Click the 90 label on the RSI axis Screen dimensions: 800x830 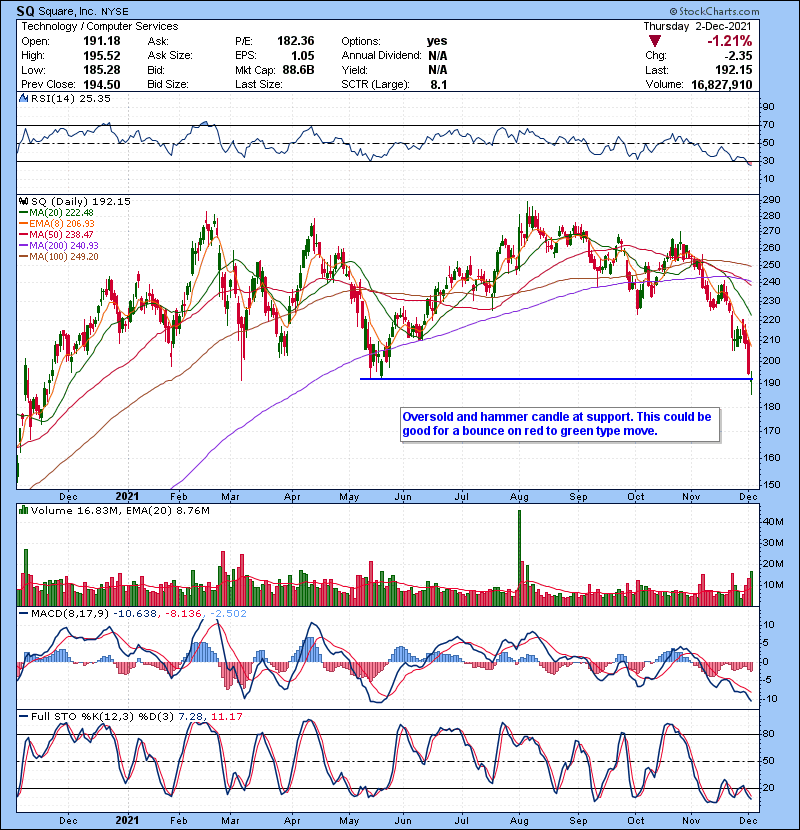click(x=768, y=107)
